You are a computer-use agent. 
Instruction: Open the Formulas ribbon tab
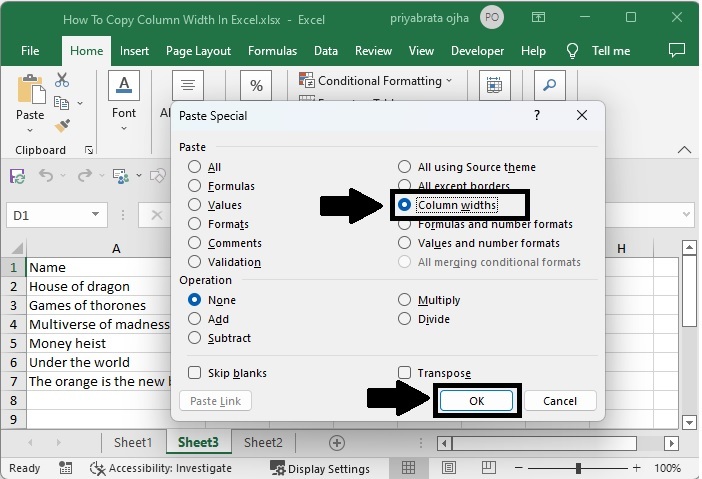[272, 51]
